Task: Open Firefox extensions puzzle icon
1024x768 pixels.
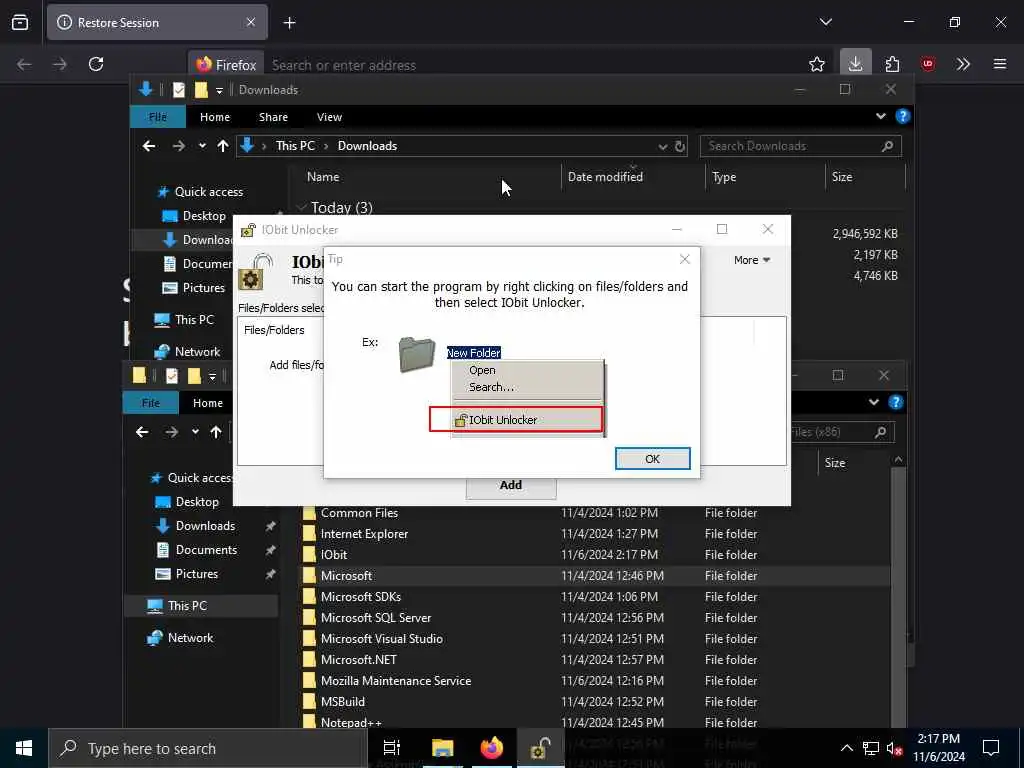Action: pos(892,64)
